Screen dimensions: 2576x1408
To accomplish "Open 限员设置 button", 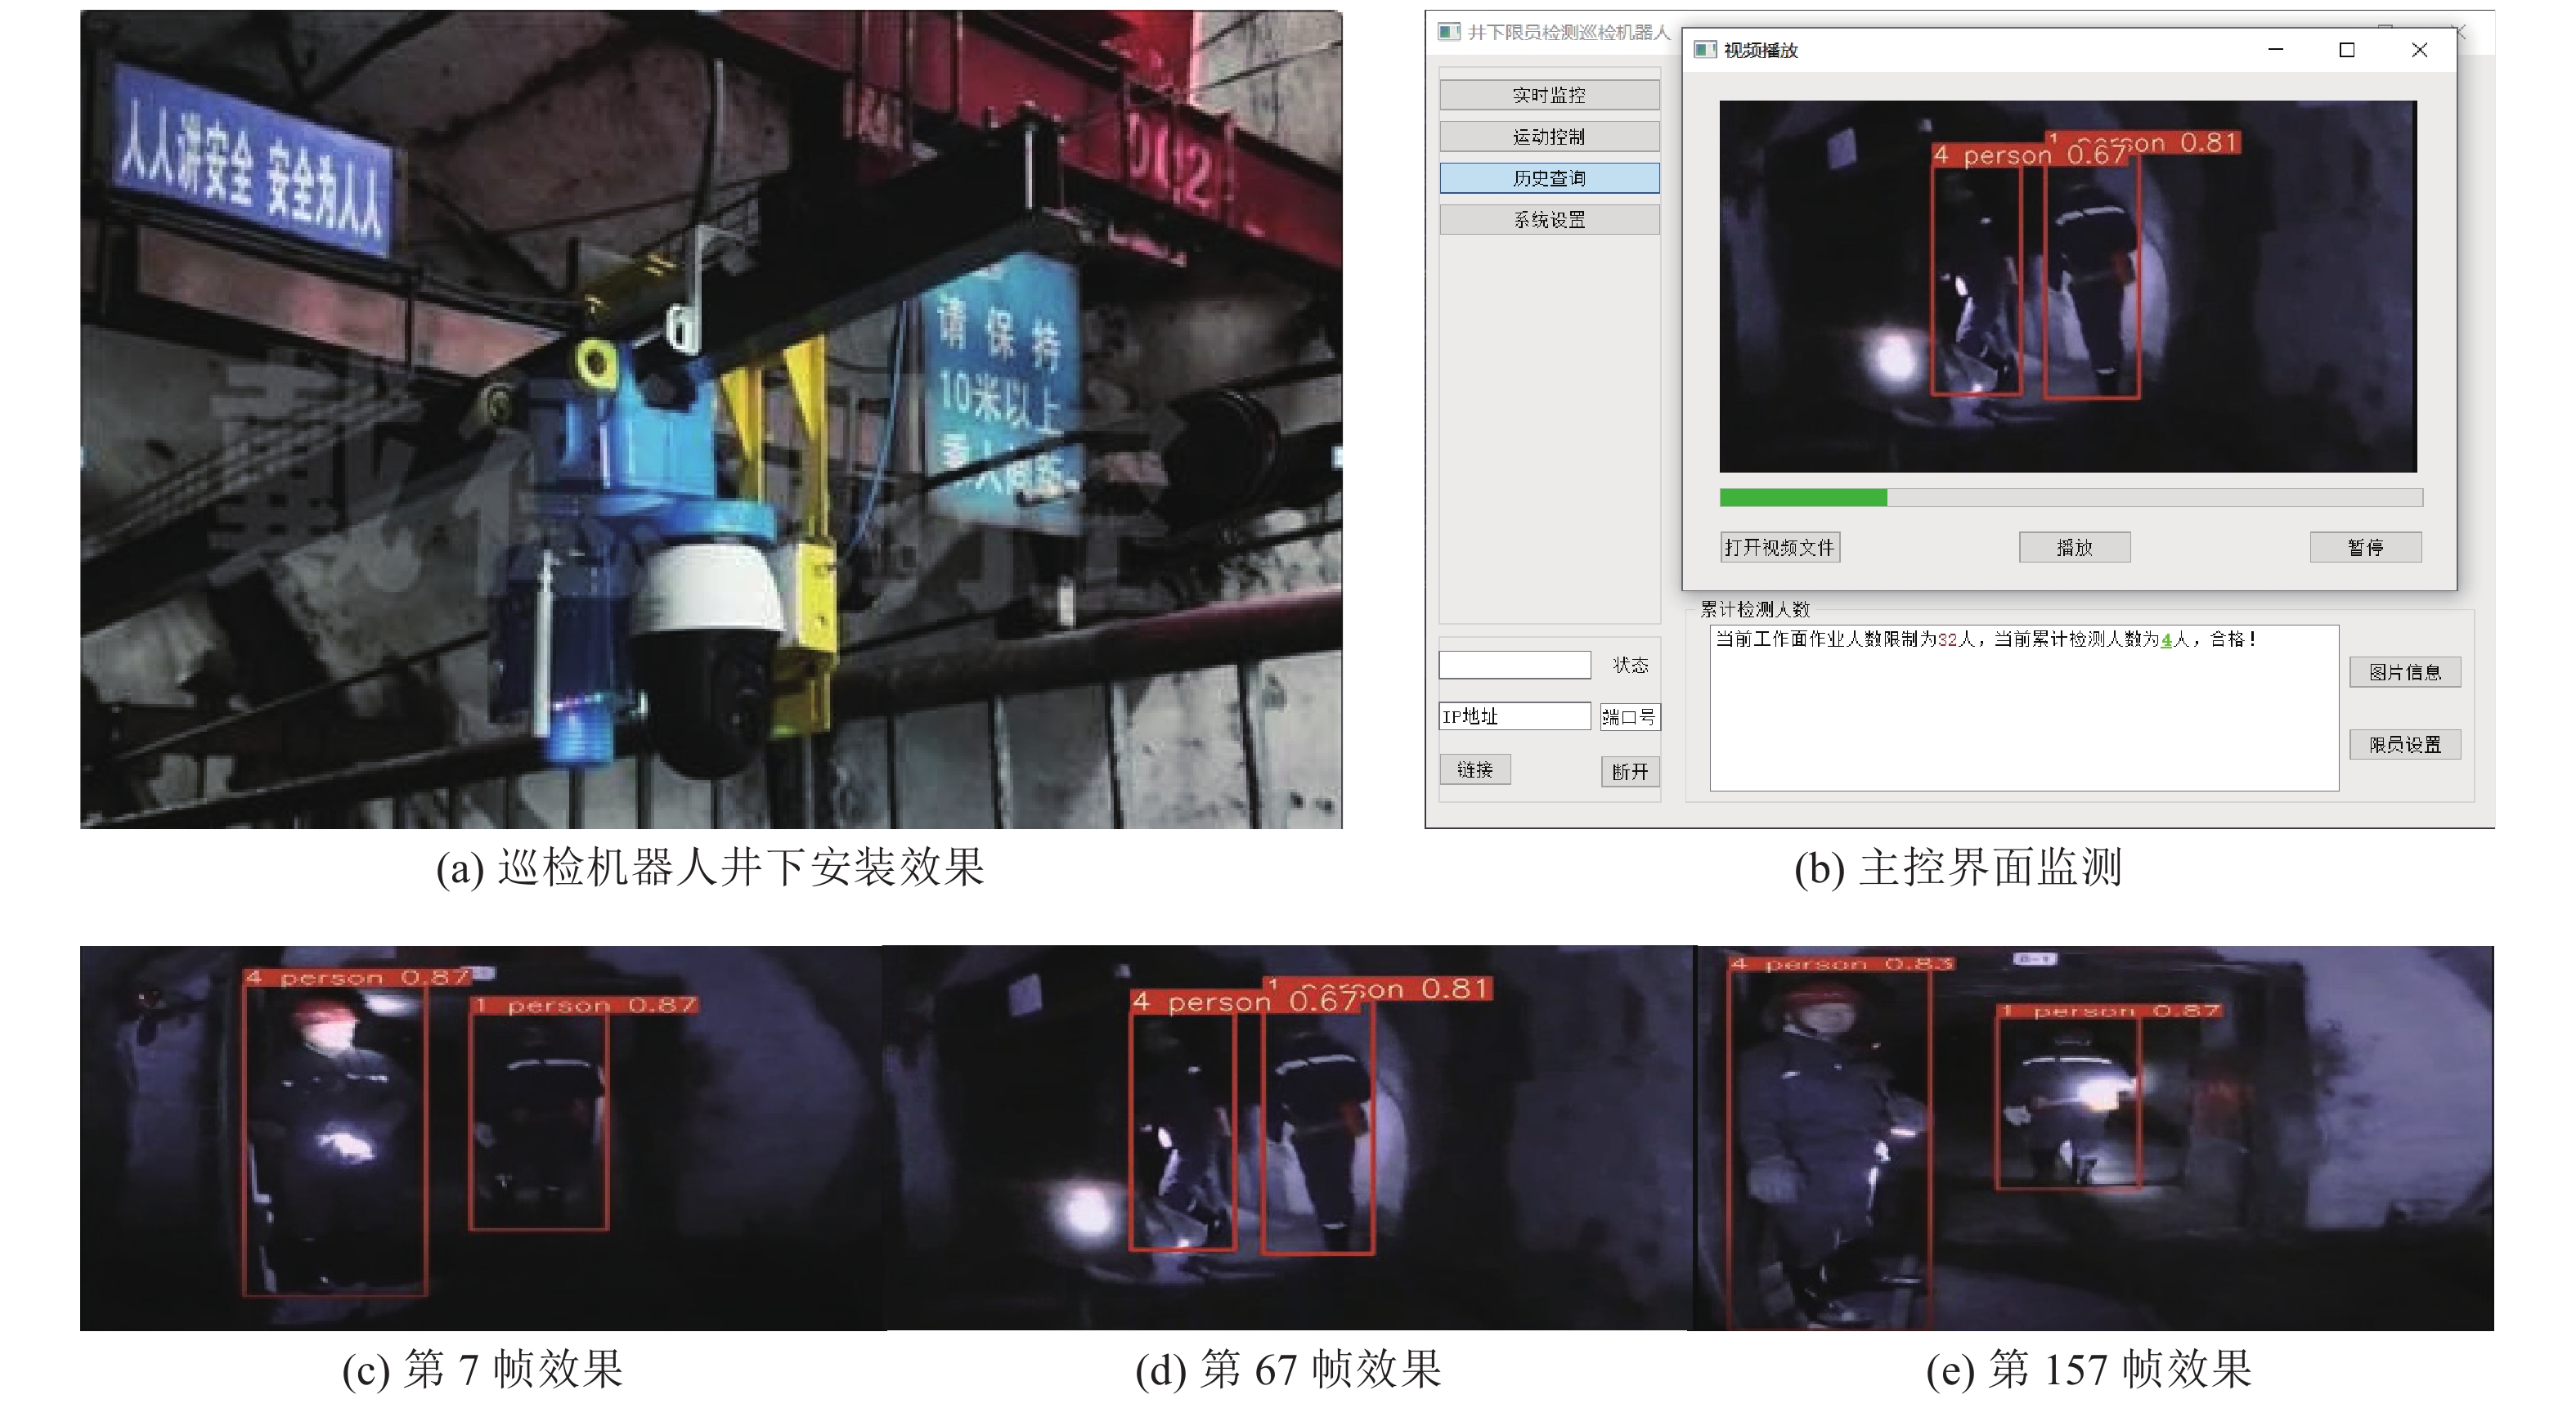I will (x=2404, y=745).
